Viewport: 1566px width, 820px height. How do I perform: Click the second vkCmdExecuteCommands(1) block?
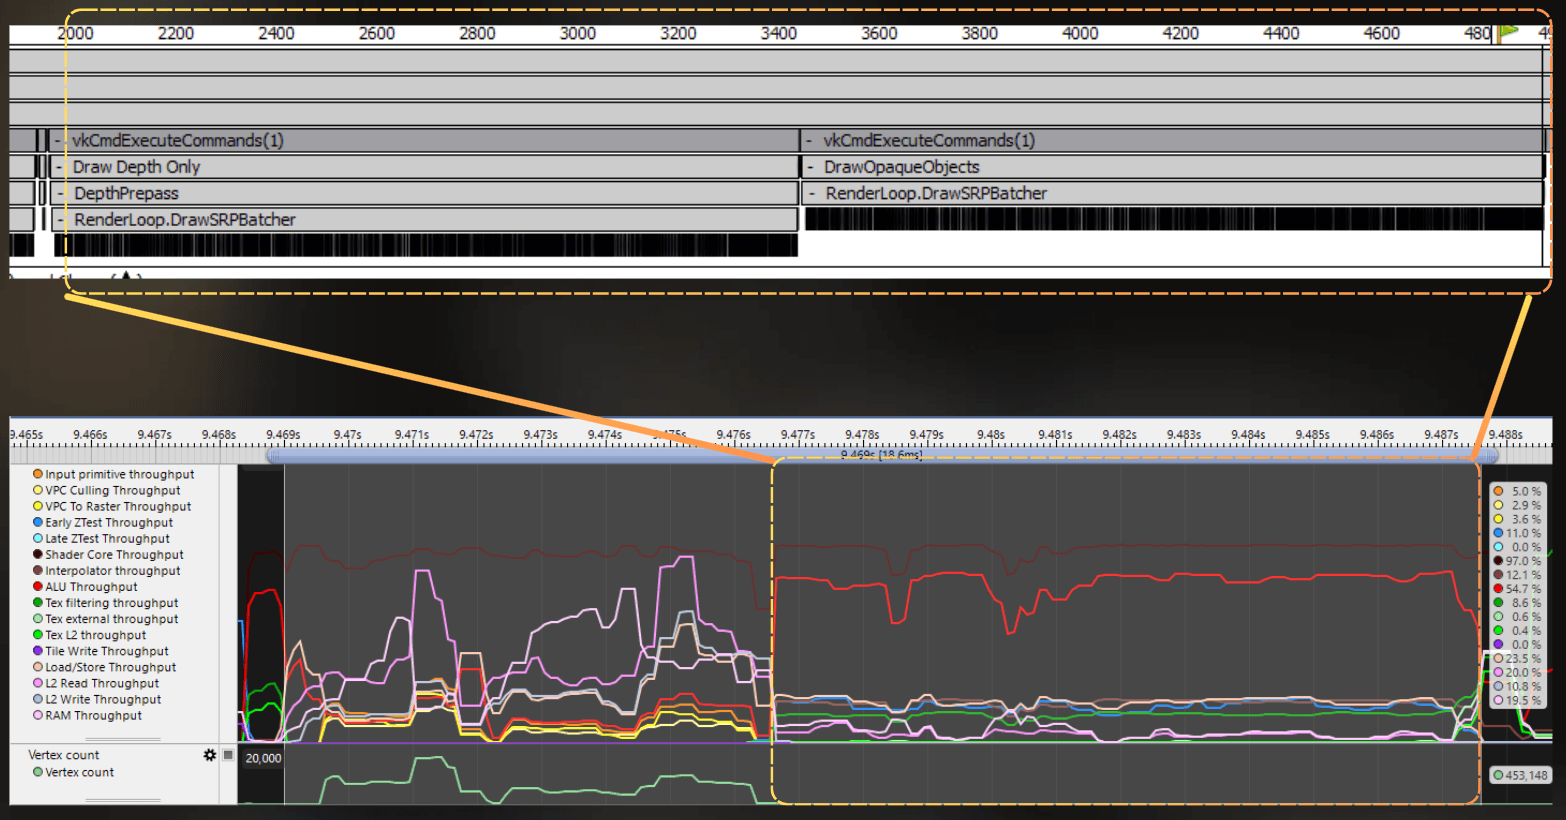tap(1172, 140)
